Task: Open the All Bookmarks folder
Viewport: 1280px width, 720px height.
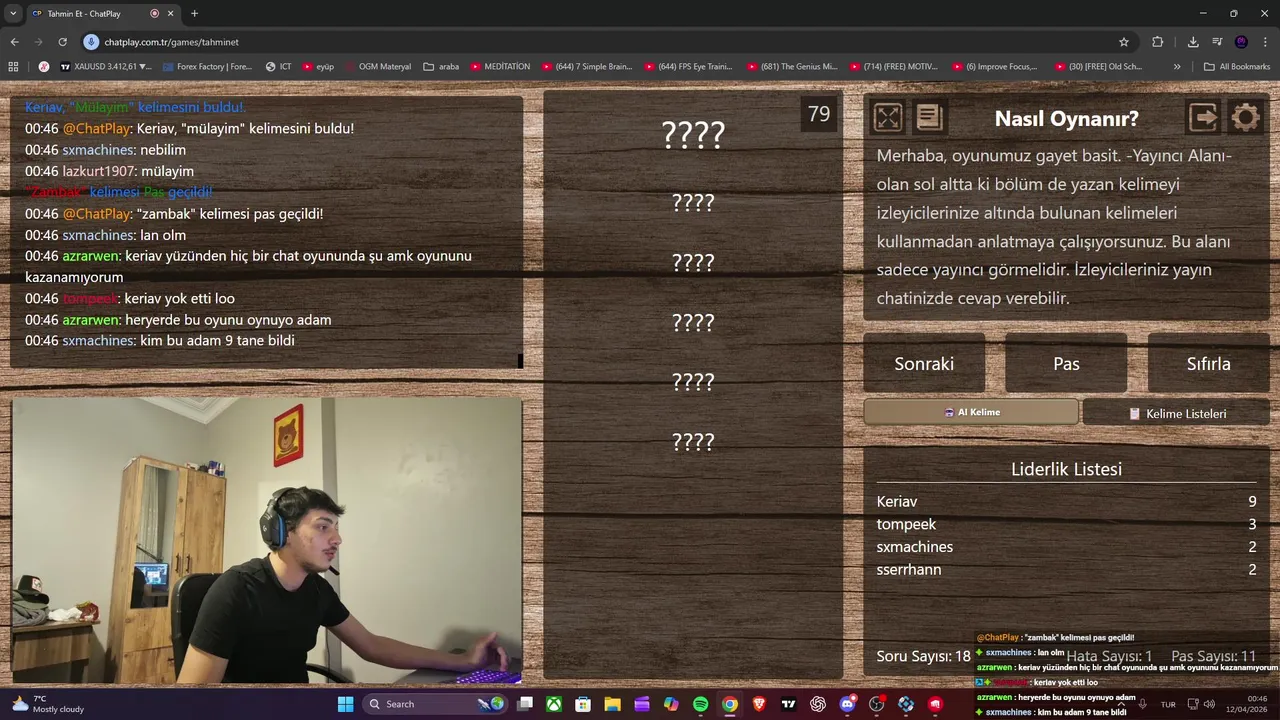Action: 1237,67
